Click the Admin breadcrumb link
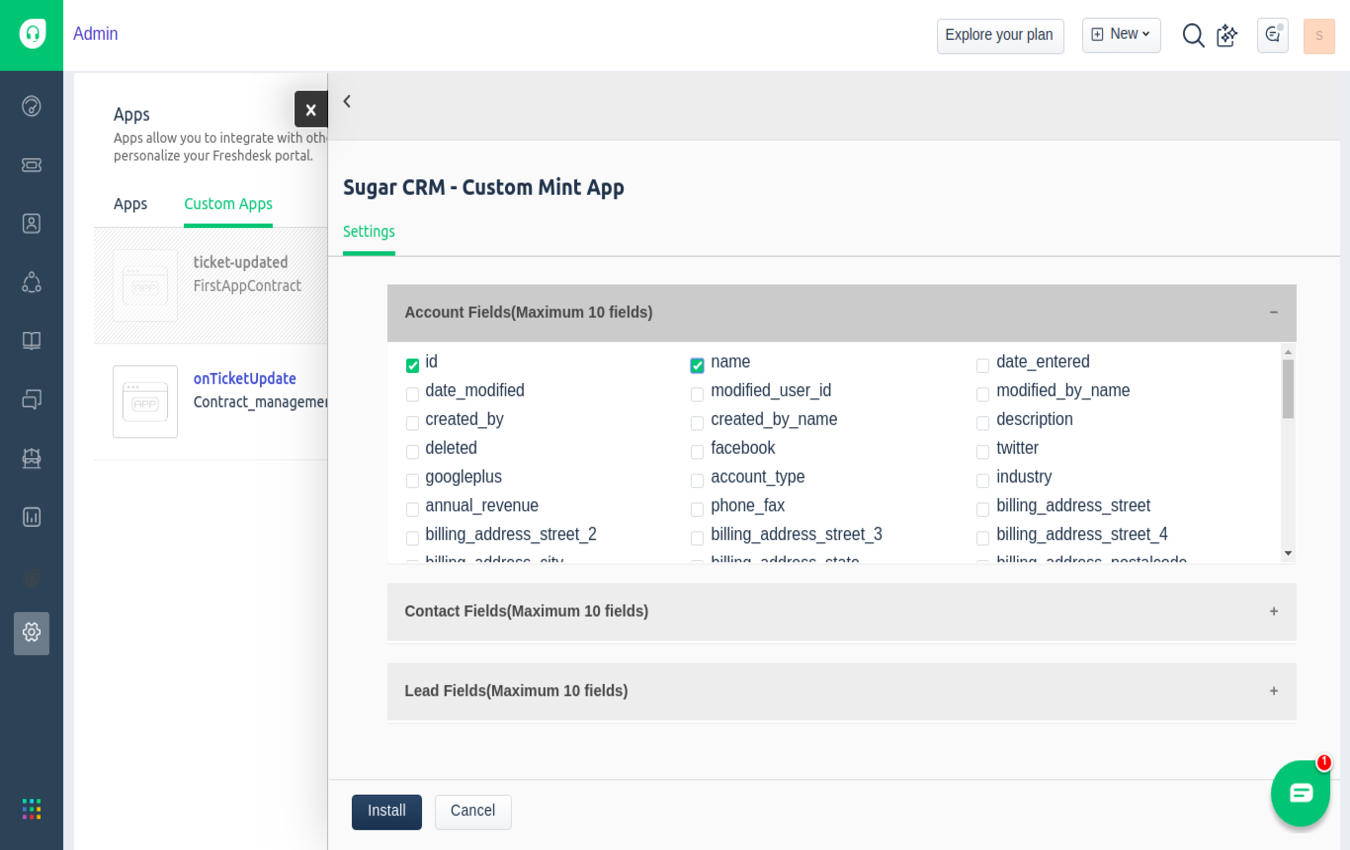The width and height of the screenshot is (1350, 850). click(x=96, y=34)
